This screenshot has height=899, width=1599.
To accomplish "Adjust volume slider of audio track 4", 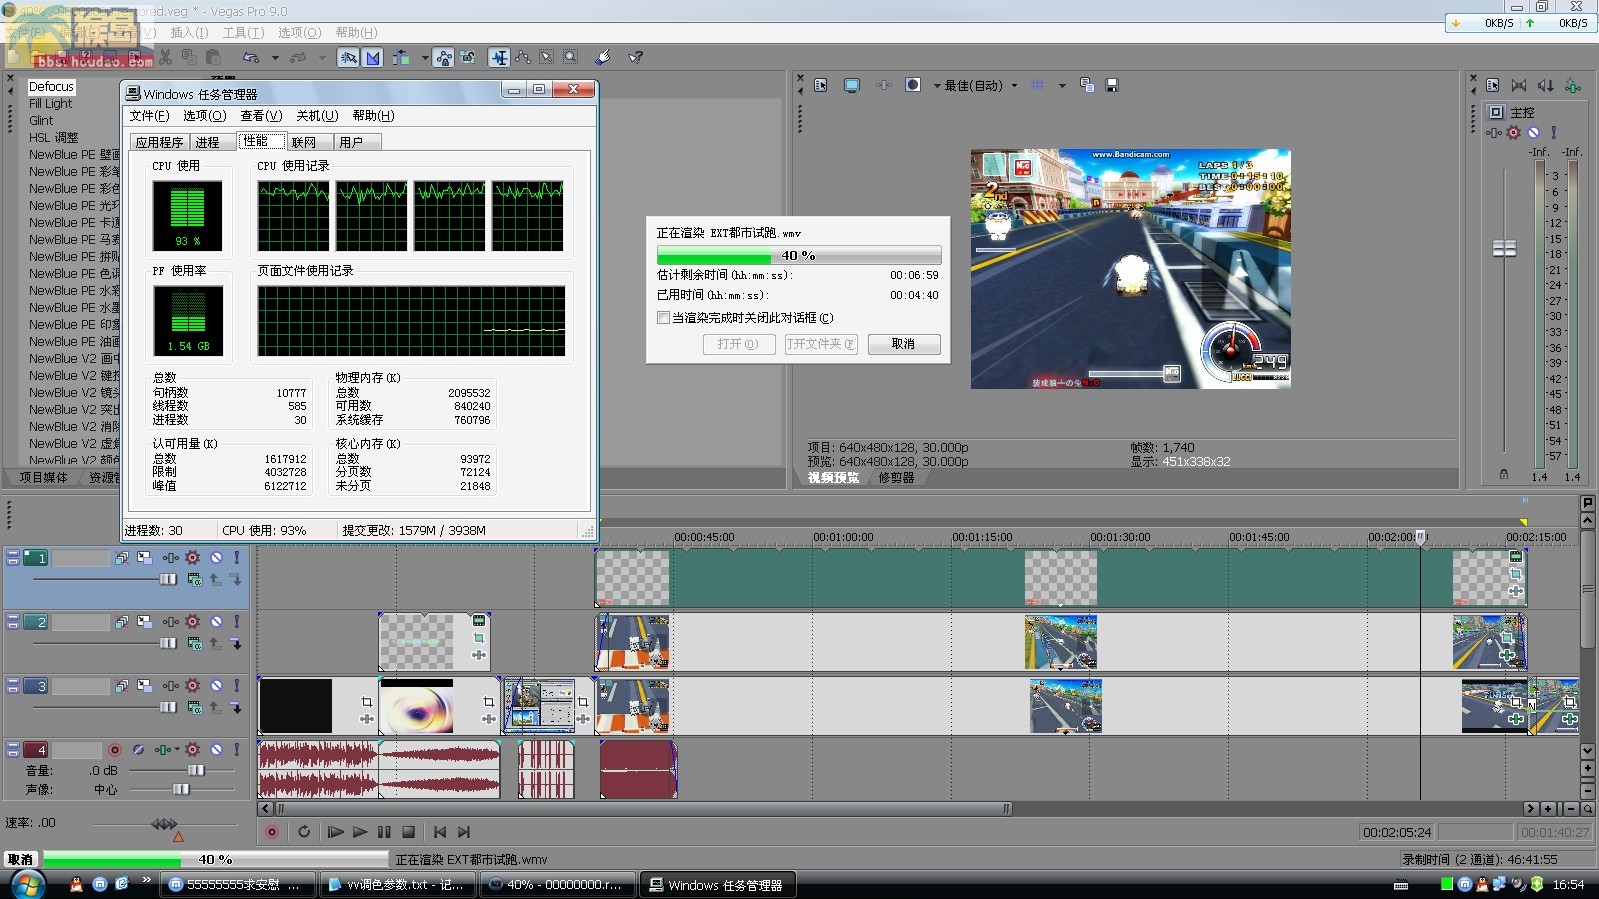I will [x=196, y=770].
